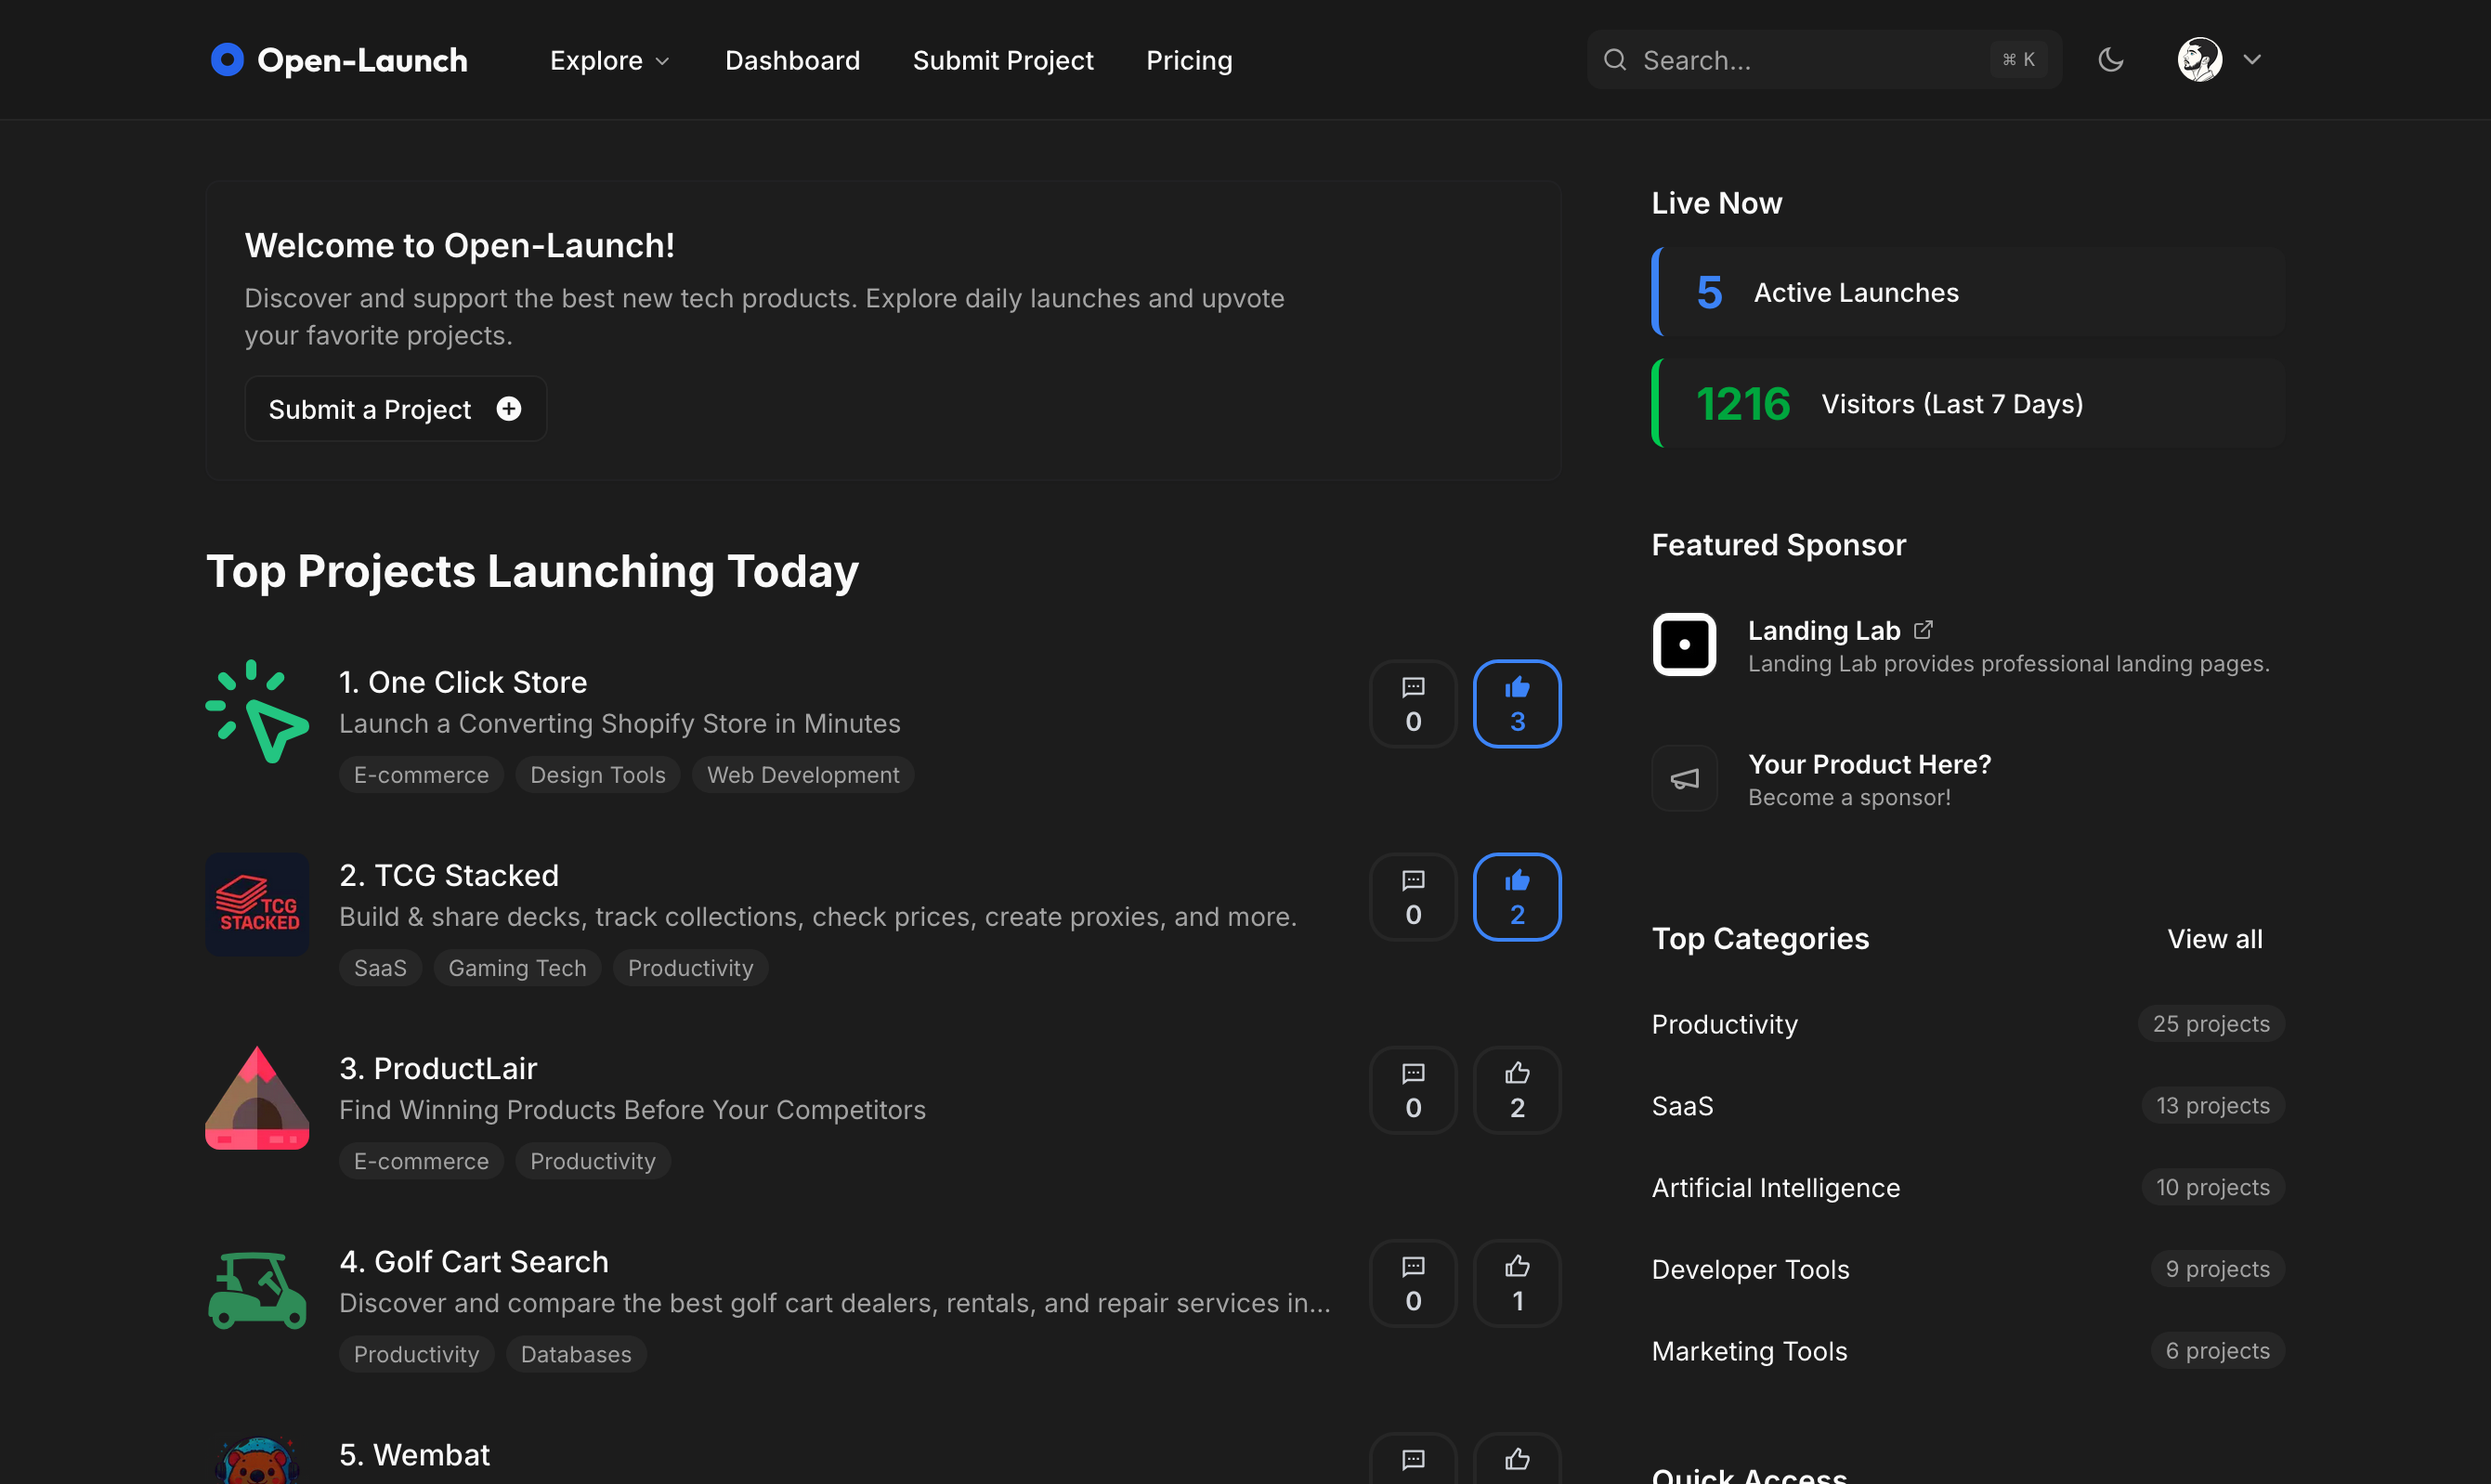2491x1484 pixels.
Task: Go to Dashboard nav item
Action: 792,60
